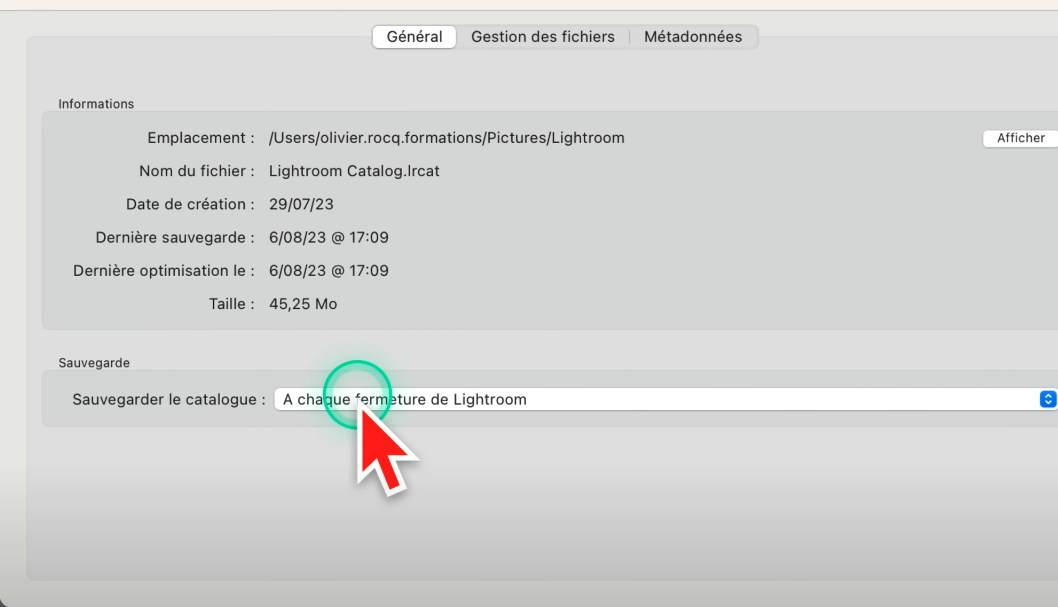Viewport: 1058px width, 607px height.
Task: Click the catalog location path text
Action: [x=447, y=138]
